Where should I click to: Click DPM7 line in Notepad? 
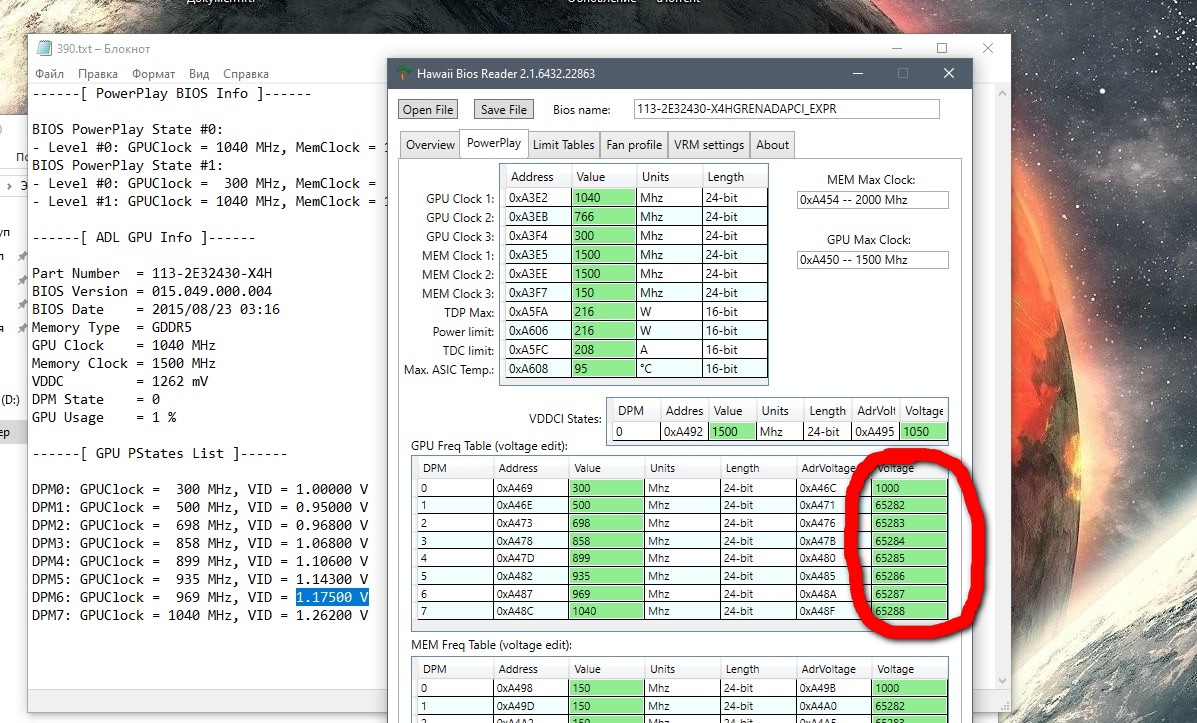(200, 615)
